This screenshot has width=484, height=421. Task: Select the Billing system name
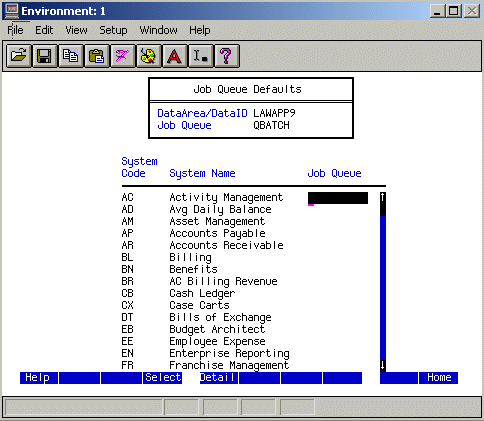190,257
